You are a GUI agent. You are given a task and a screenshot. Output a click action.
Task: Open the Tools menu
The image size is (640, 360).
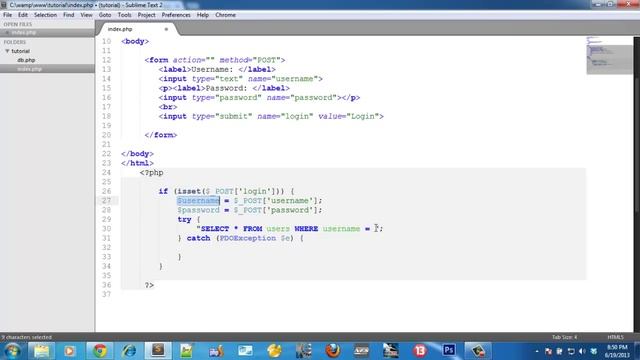[124, 15]
